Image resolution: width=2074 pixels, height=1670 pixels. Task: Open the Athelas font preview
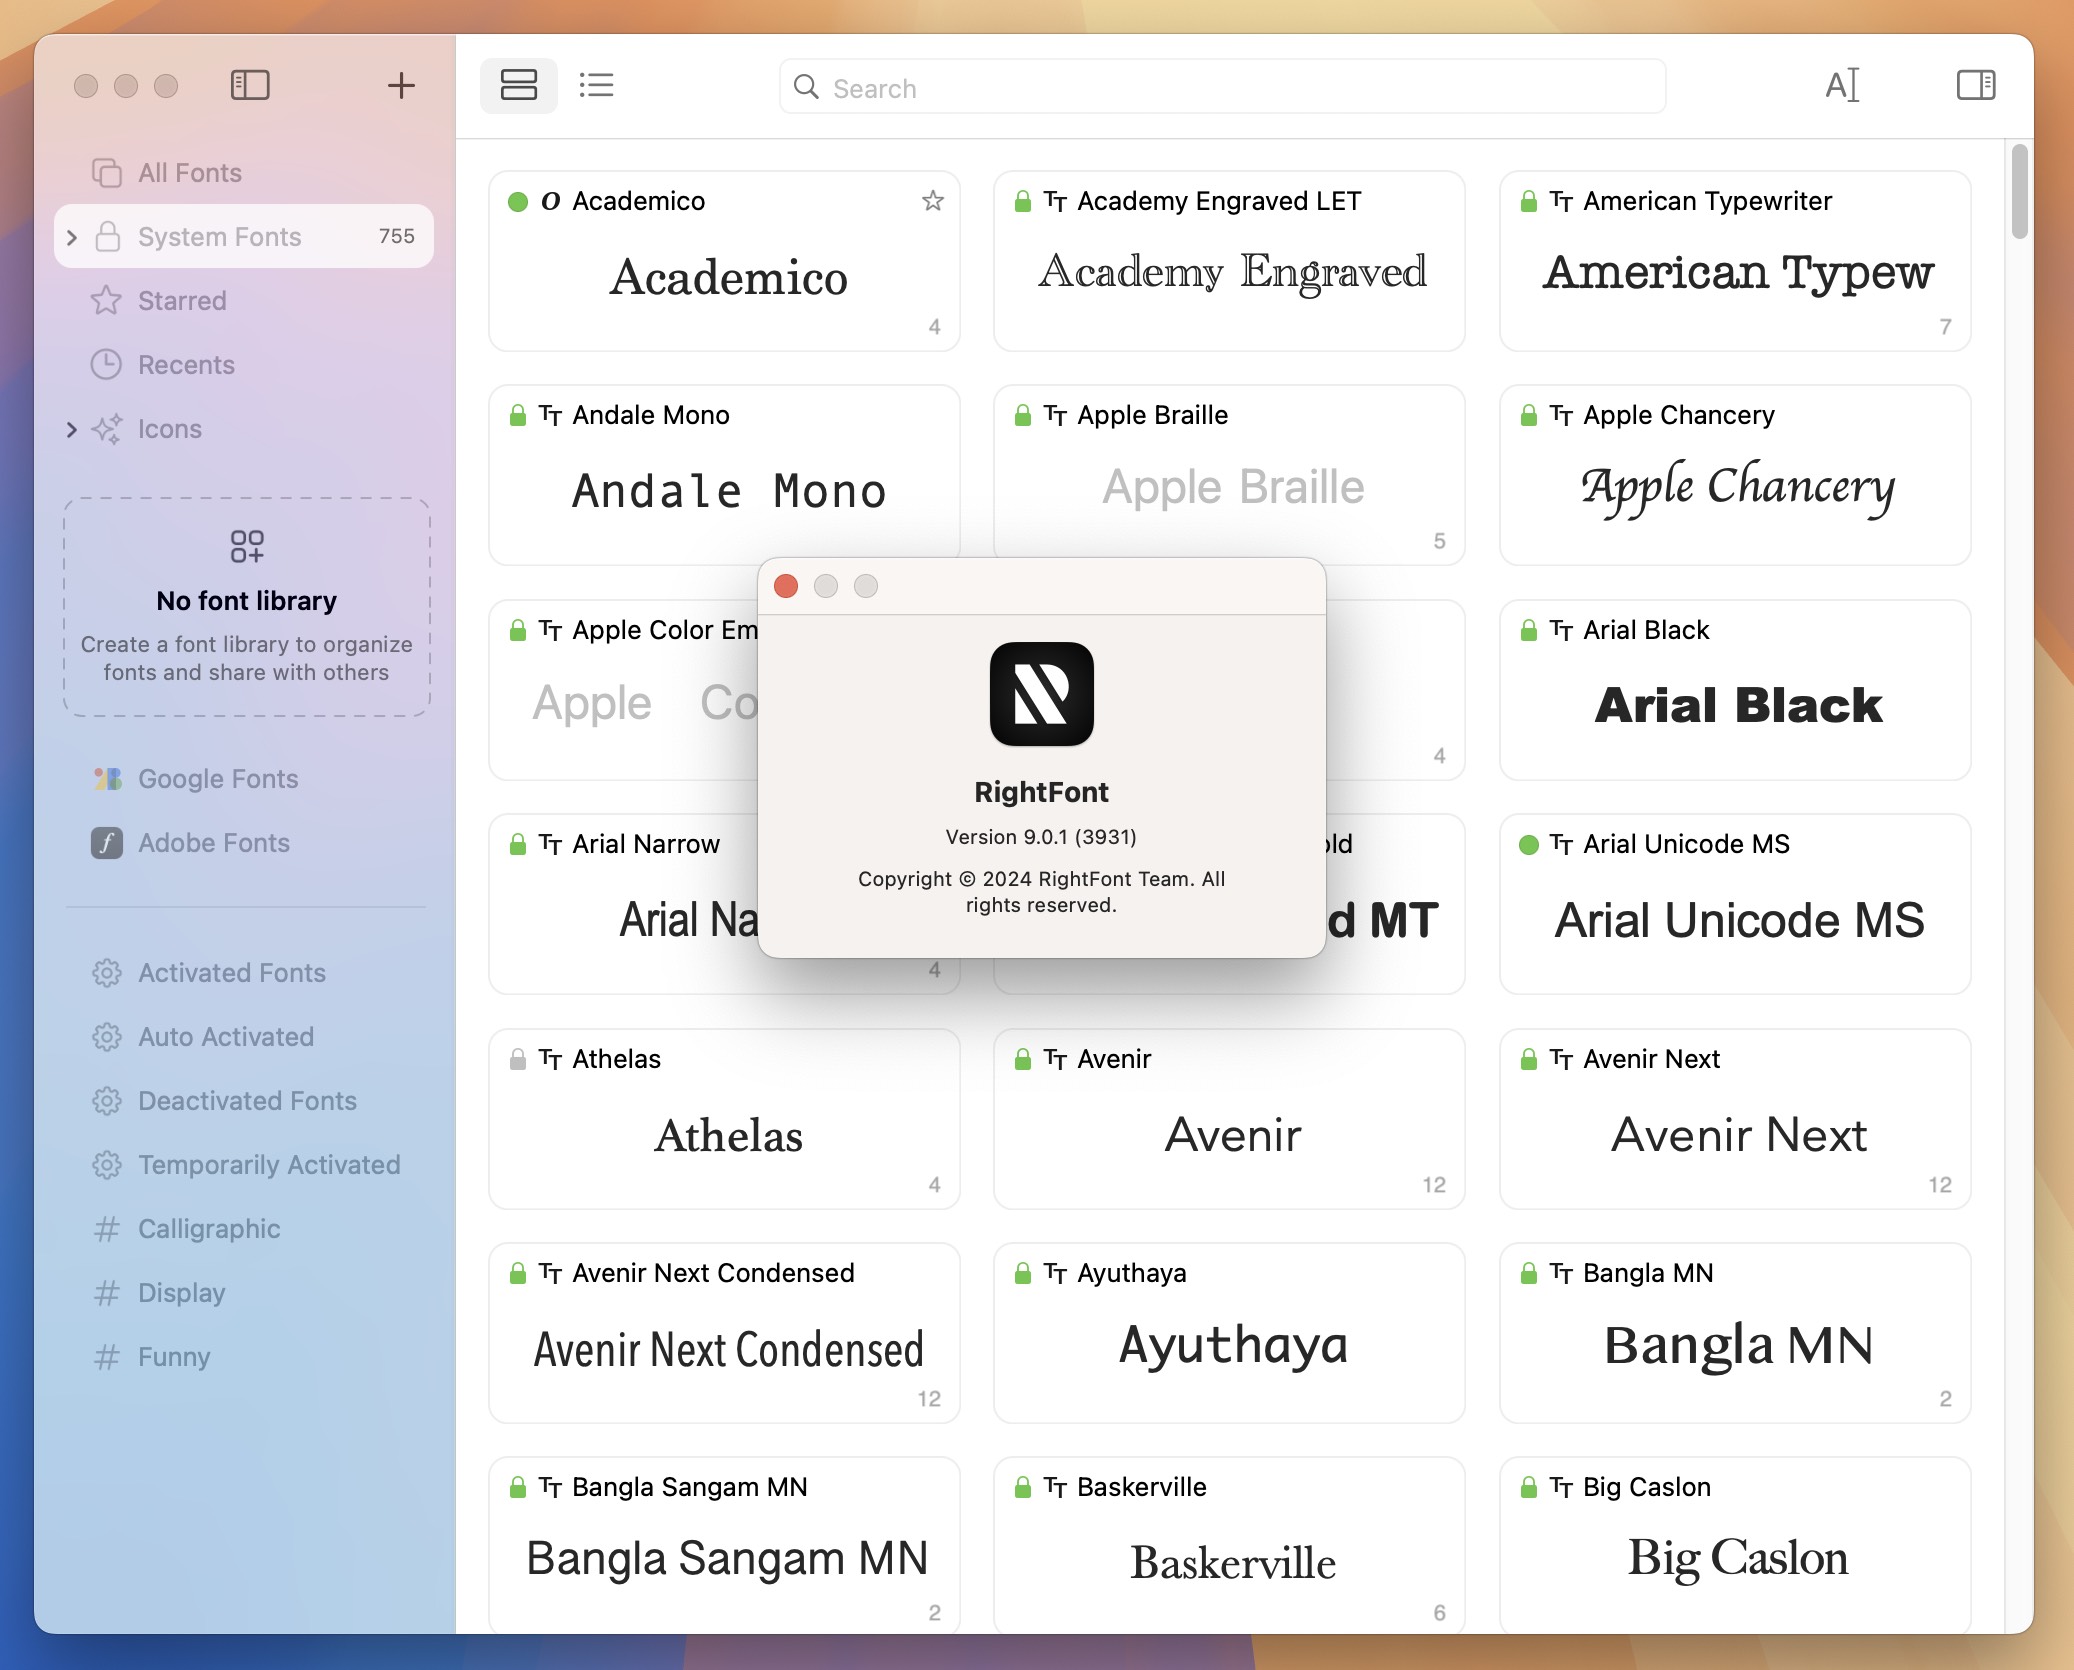(x=728, y=1135)
